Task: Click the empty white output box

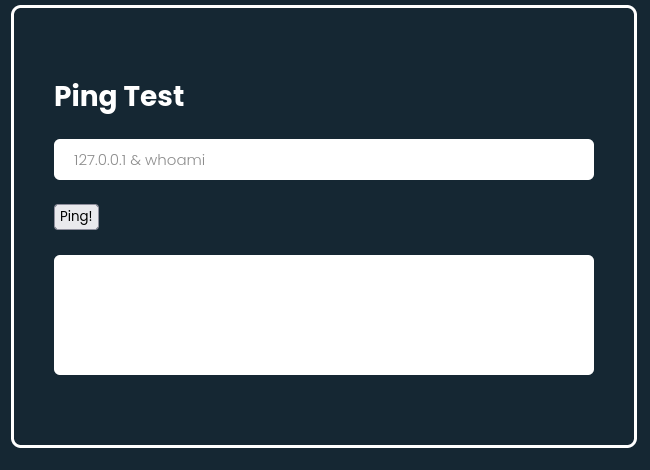Action: (x=323, y=315)
